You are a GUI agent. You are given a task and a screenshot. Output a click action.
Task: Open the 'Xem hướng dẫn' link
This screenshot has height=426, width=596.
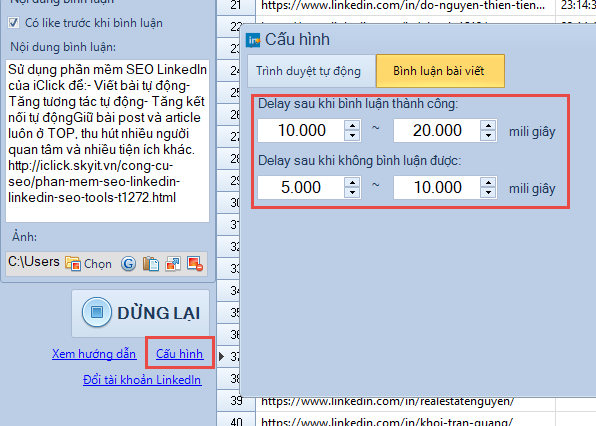pos(94,354)
